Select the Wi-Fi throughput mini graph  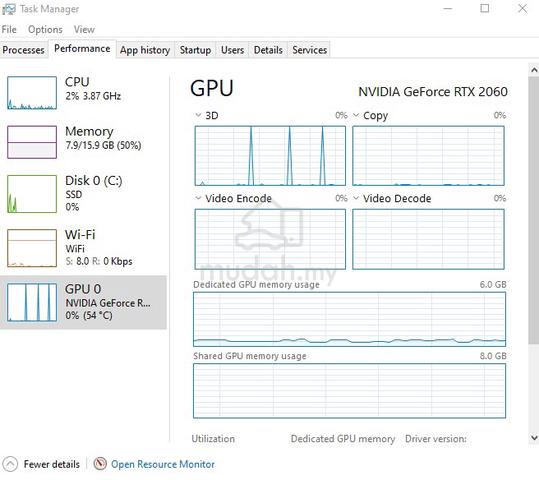point(32,248)
